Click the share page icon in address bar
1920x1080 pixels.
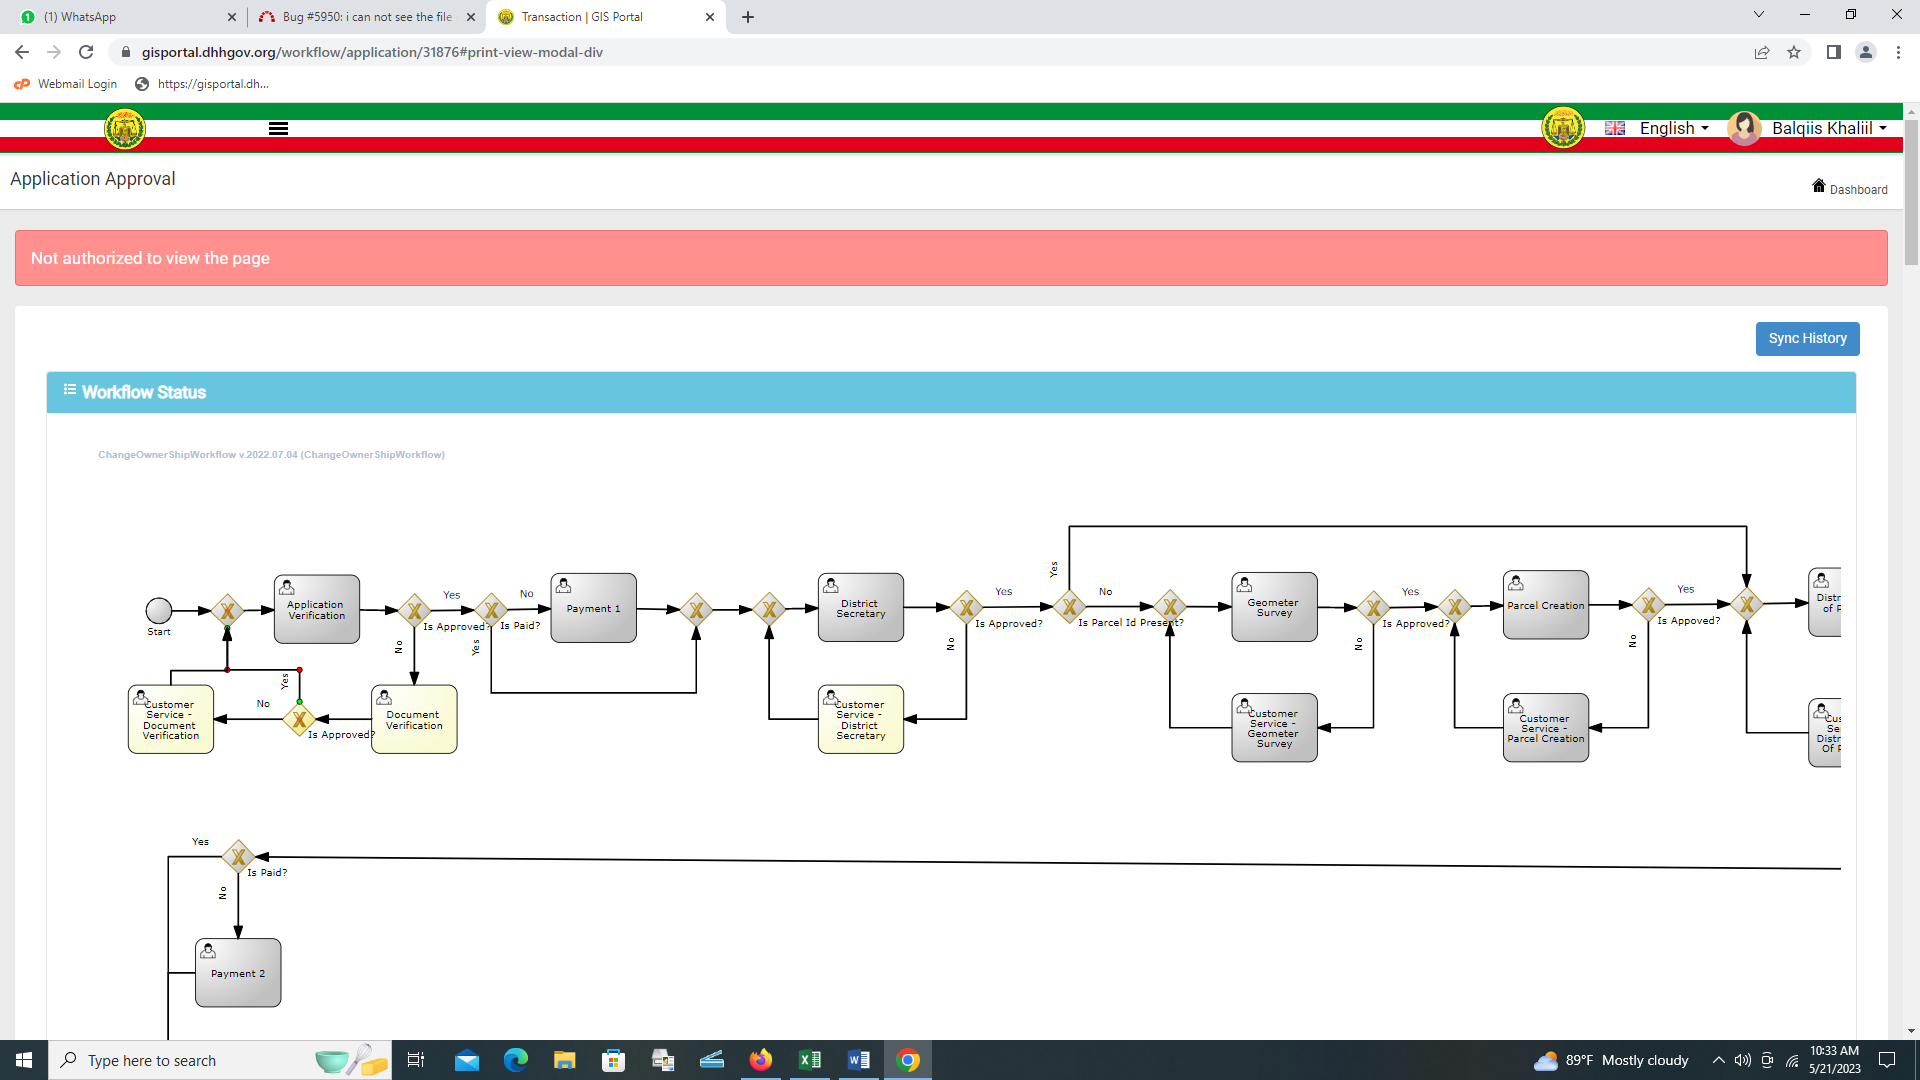point(1762,52)
